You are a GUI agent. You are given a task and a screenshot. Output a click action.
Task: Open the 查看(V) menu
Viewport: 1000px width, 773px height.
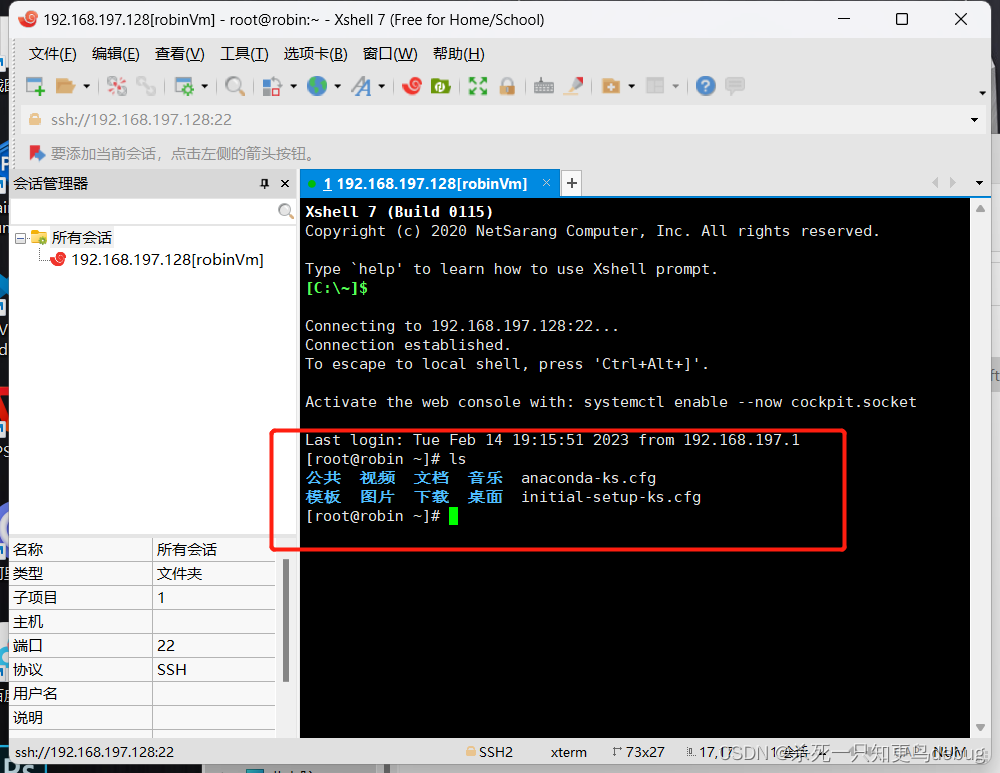(x=180, y=54)
